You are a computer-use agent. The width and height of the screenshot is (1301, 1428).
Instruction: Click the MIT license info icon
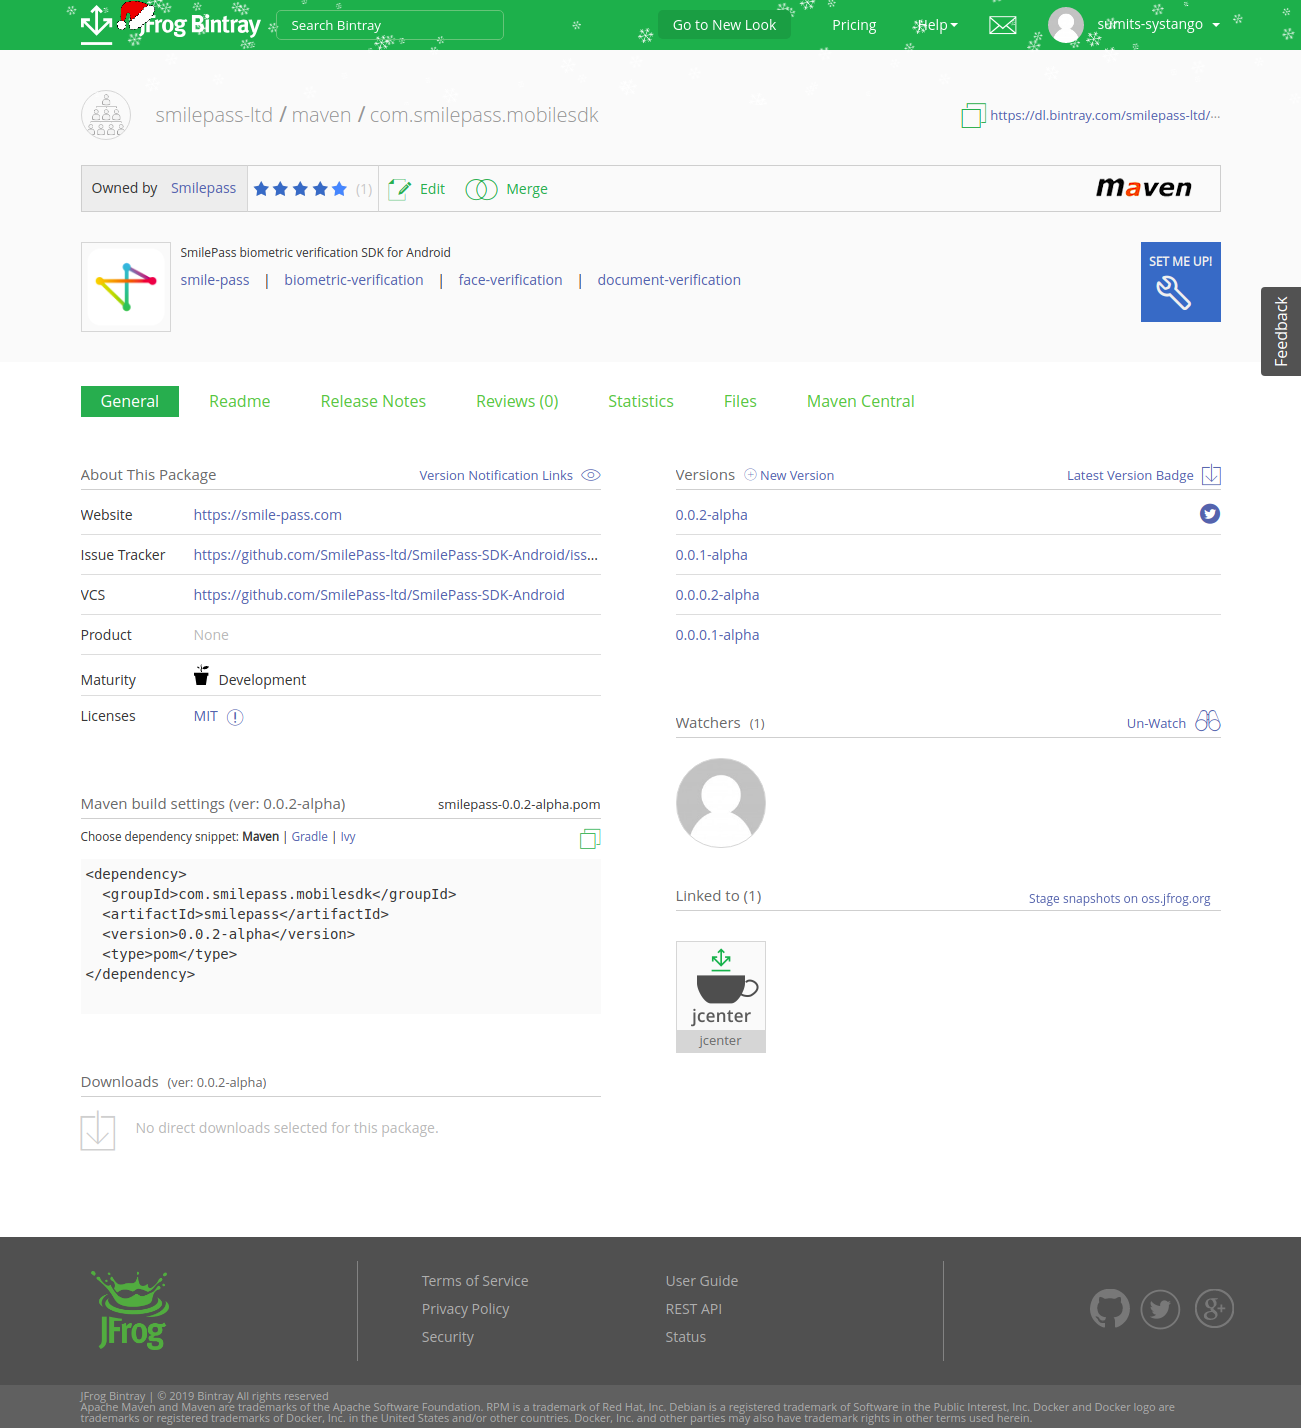(x=235, y=717)
